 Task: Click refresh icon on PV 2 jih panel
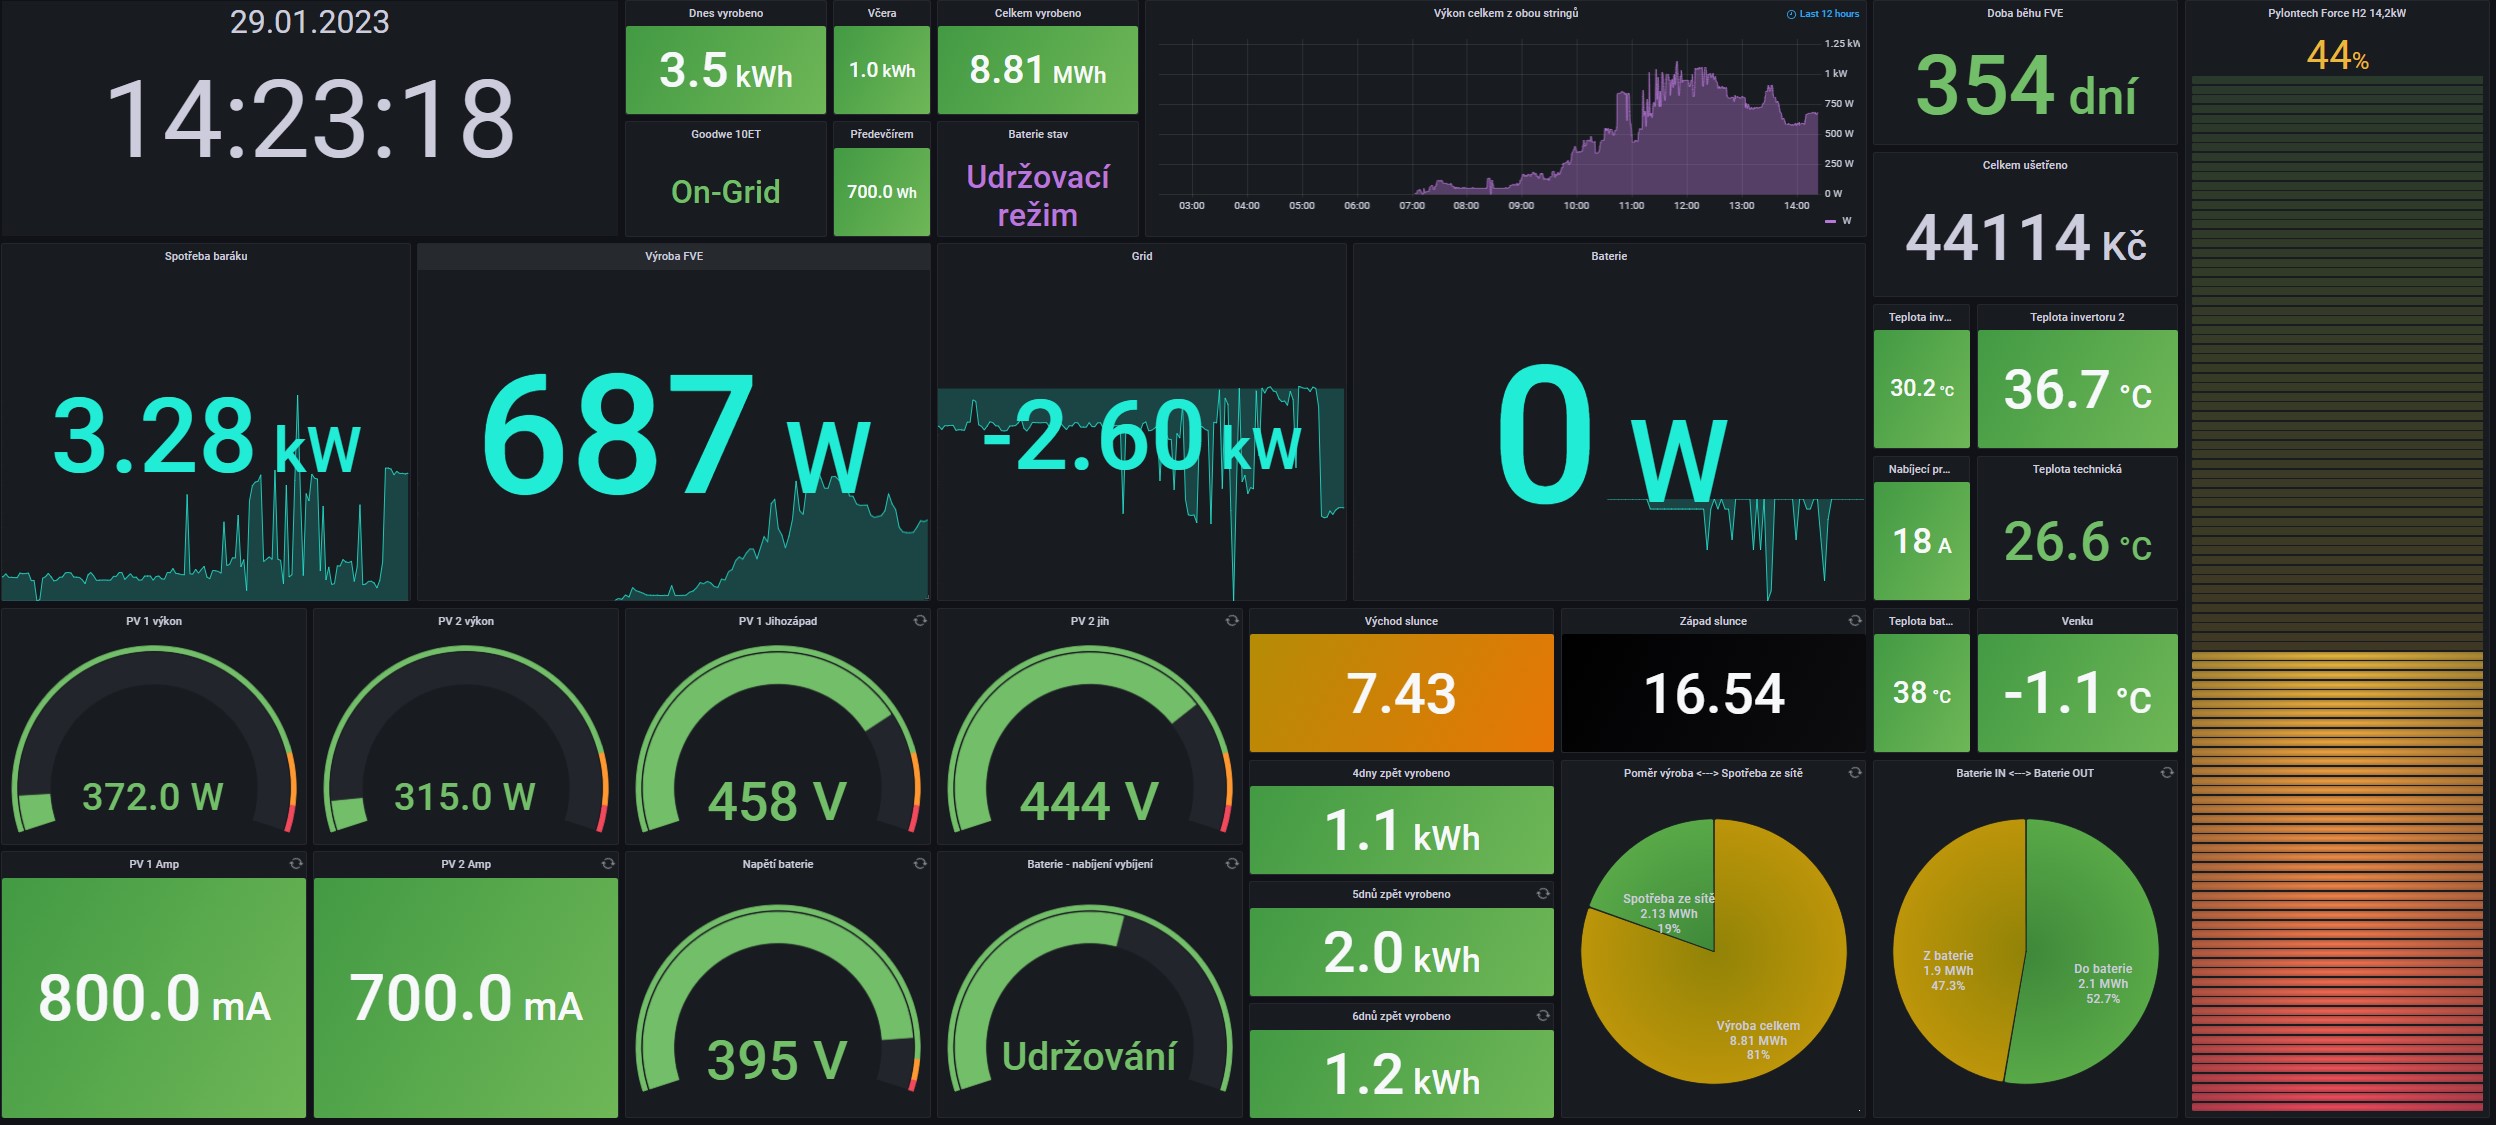(1231, 621)
